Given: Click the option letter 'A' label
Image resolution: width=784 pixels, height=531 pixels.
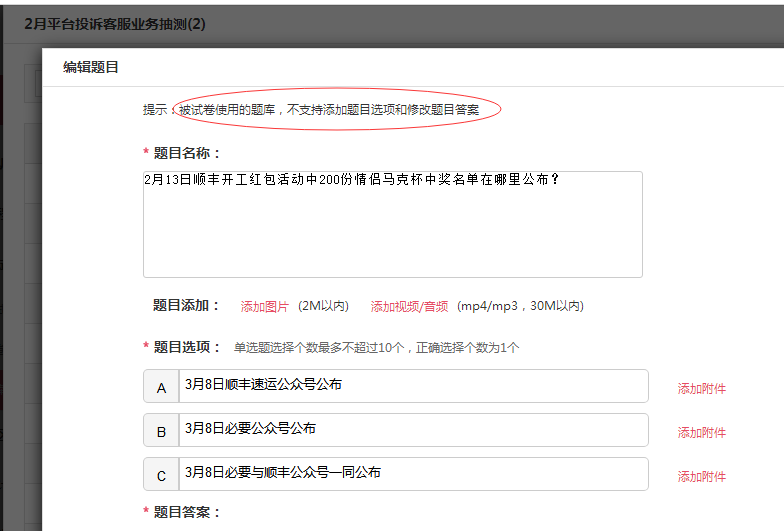Looking at the screenshot, I should tap(161, 388).
